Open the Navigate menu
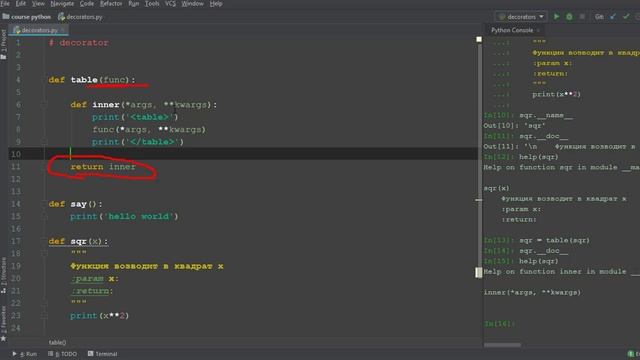 (62, 4)
